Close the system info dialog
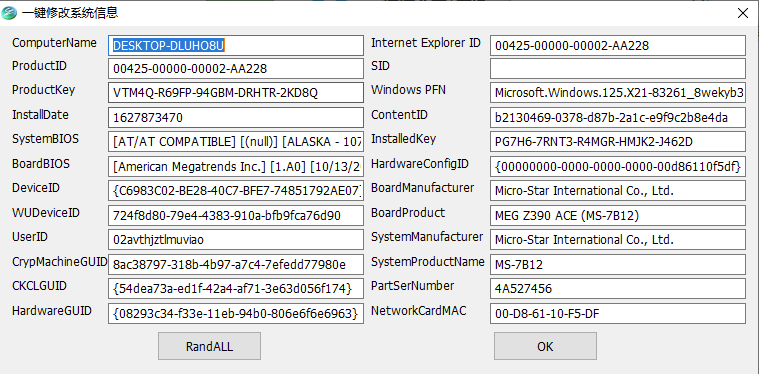 click(x=743, y=13)
